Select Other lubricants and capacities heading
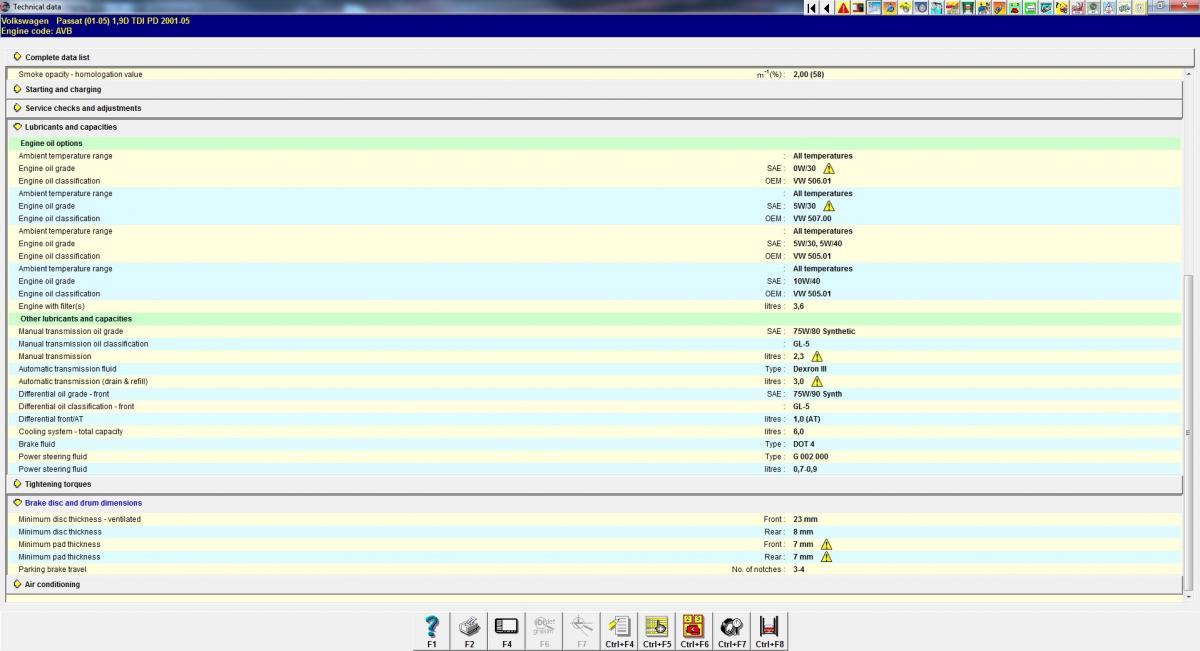Screen dimensions: 1200x651 (x=76, y=319)
